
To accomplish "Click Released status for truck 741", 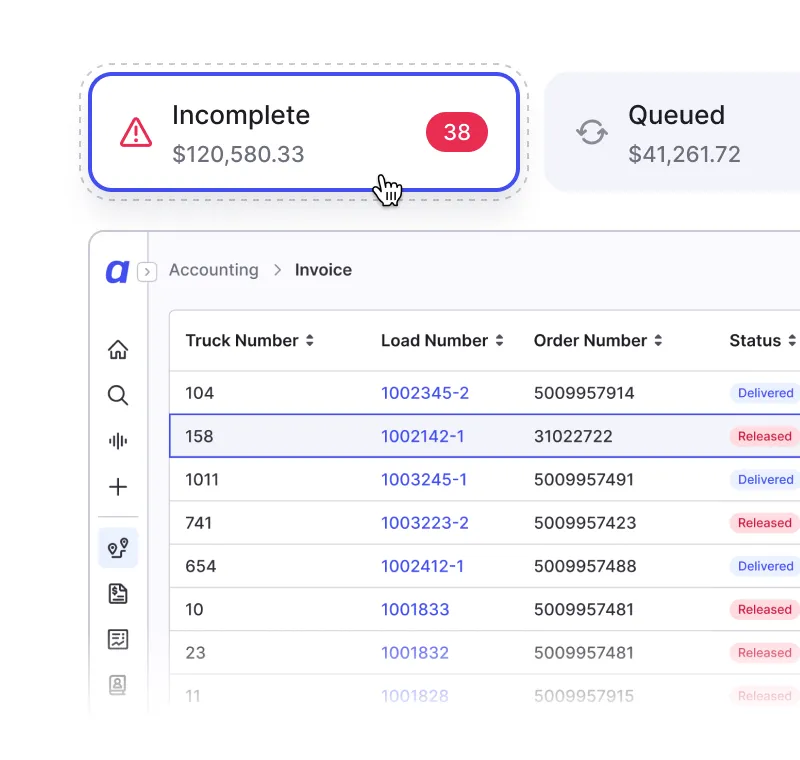I will [764, 523].
